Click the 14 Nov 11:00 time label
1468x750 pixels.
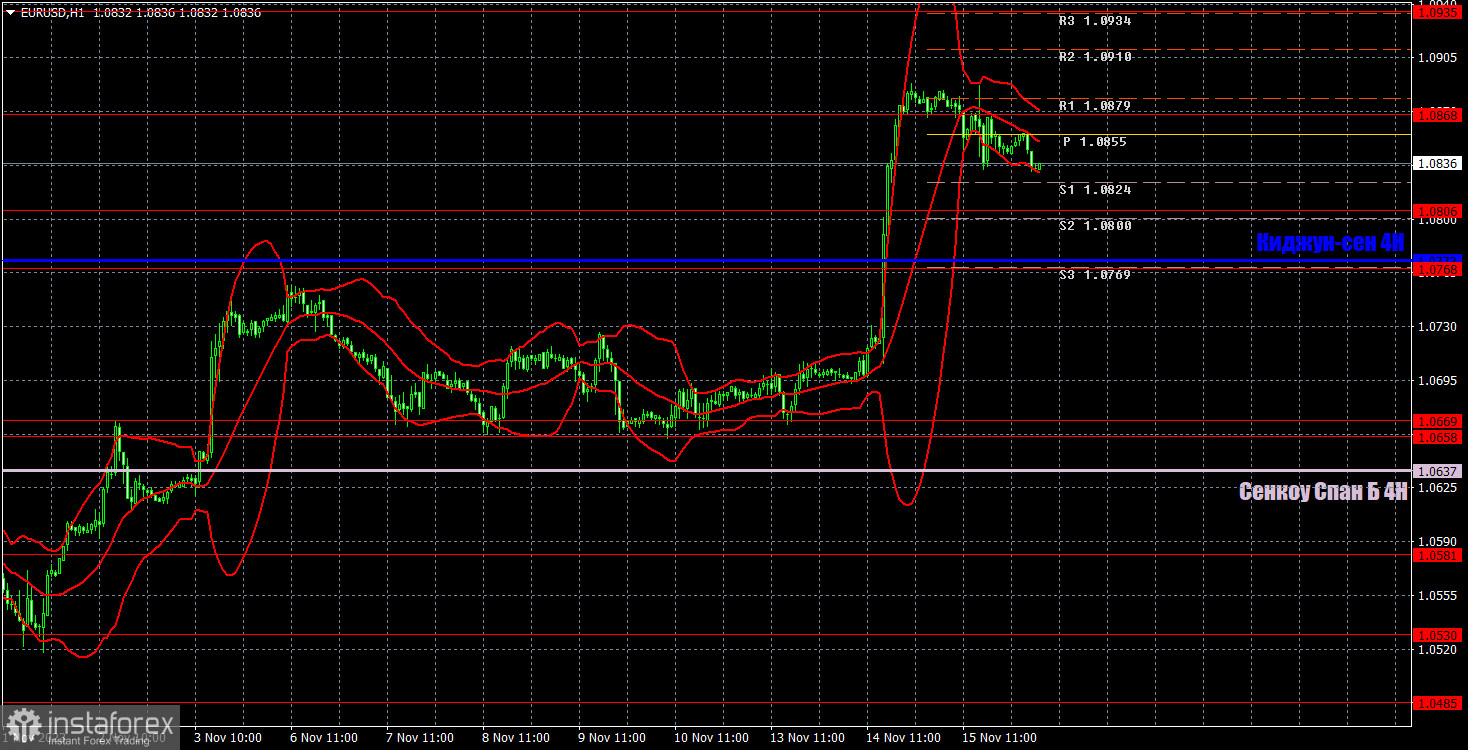903,738
